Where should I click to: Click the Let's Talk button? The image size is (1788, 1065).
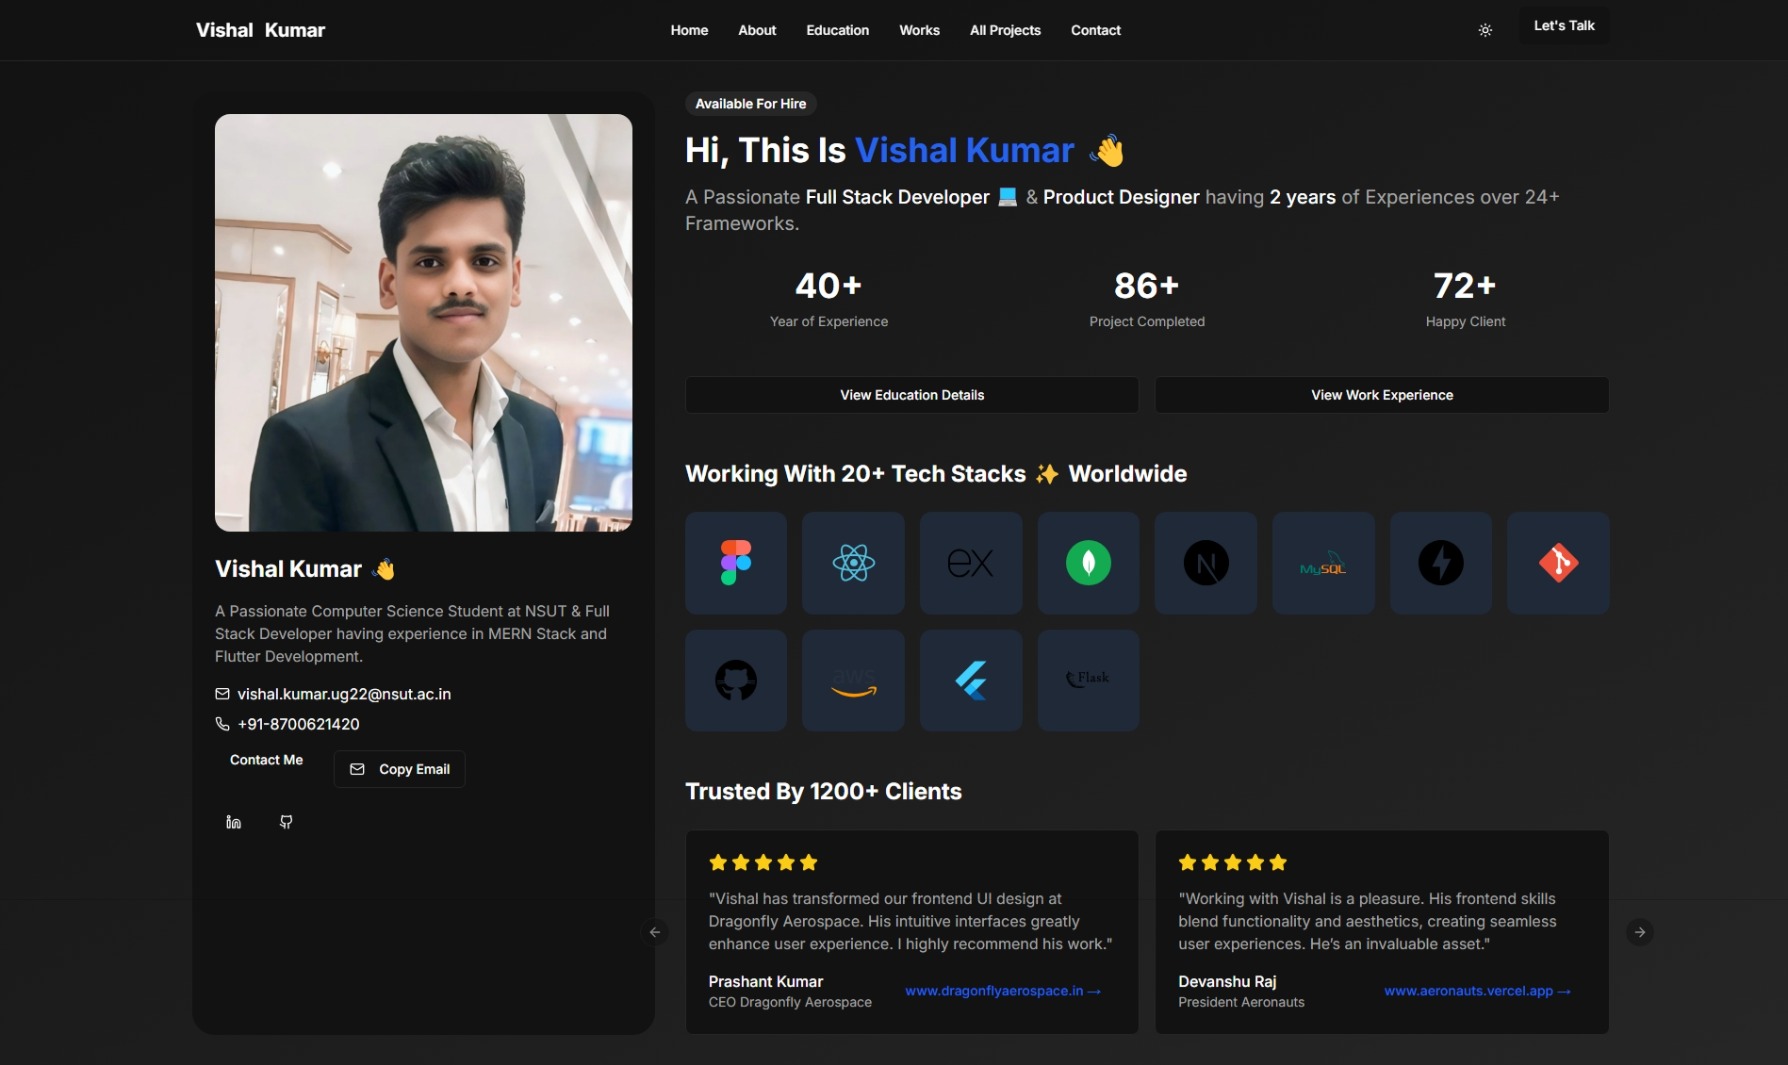pos(1563,25)
